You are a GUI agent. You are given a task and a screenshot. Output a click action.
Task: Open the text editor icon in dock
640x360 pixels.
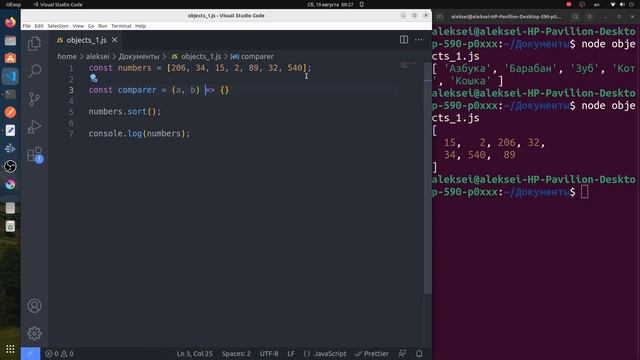pos(10,130)
